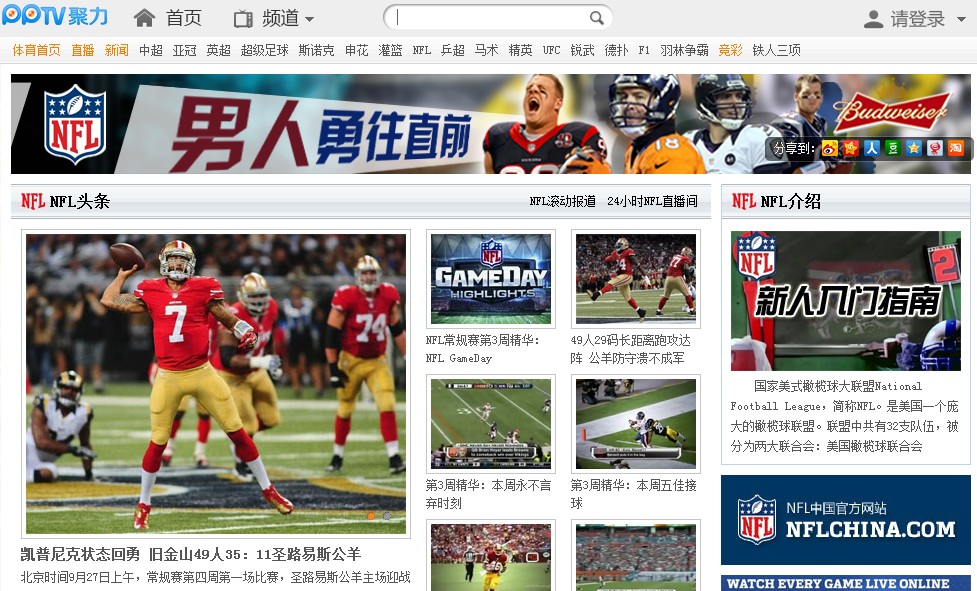Image resolution: width=977 pixels, height=591 pixels.
Task: Open the 本周五佳接球 video thumbnail
Action: (x=636, y=423)
